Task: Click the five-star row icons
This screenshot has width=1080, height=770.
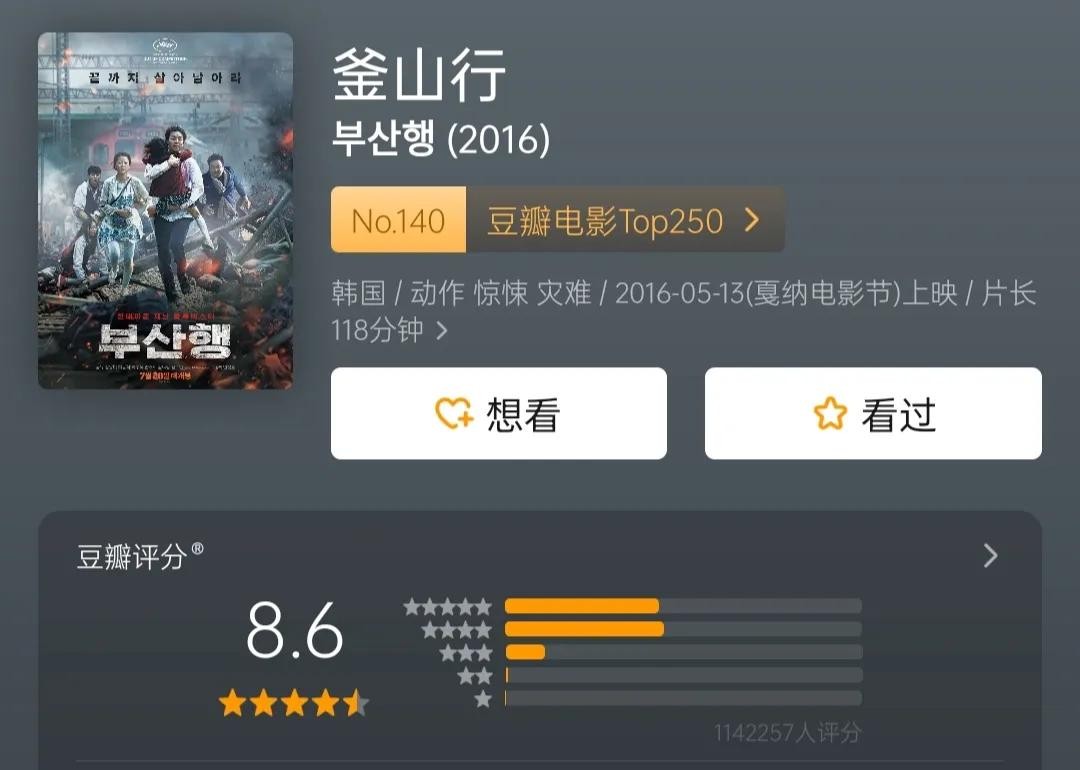Action: (x=448, y=607)
